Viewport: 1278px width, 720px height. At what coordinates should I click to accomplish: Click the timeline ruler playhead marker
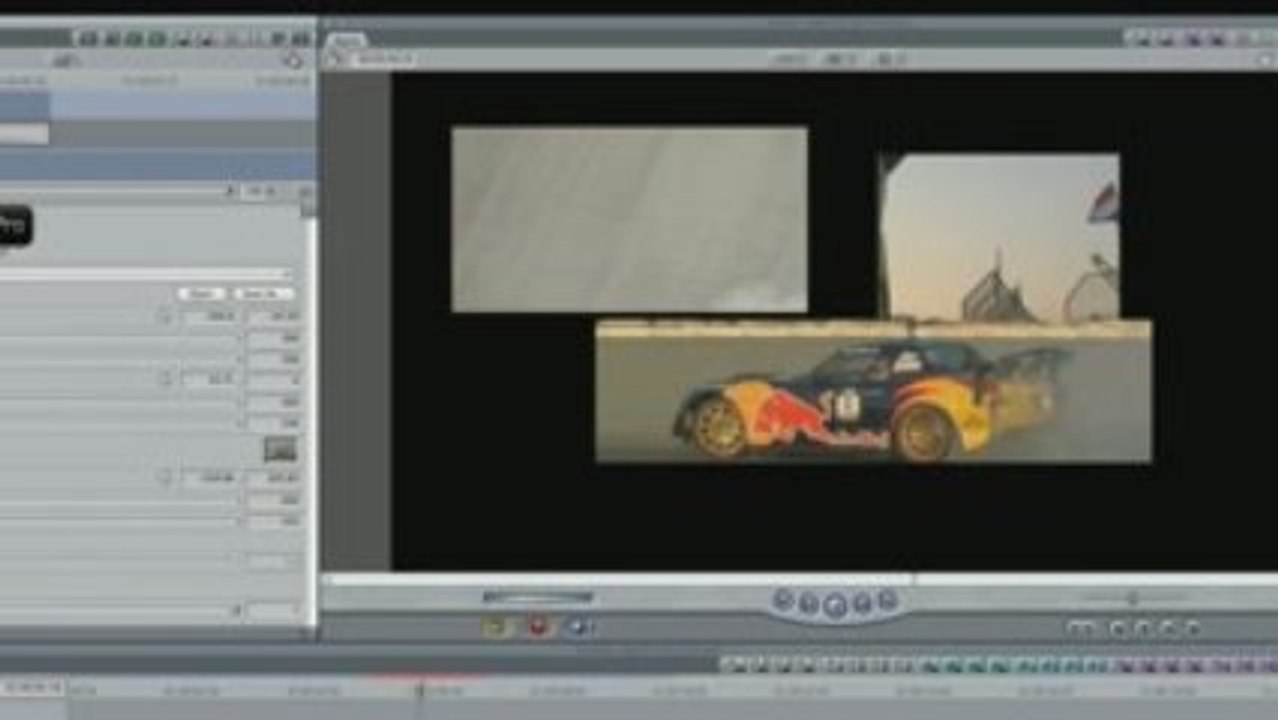tap(420, 688)
